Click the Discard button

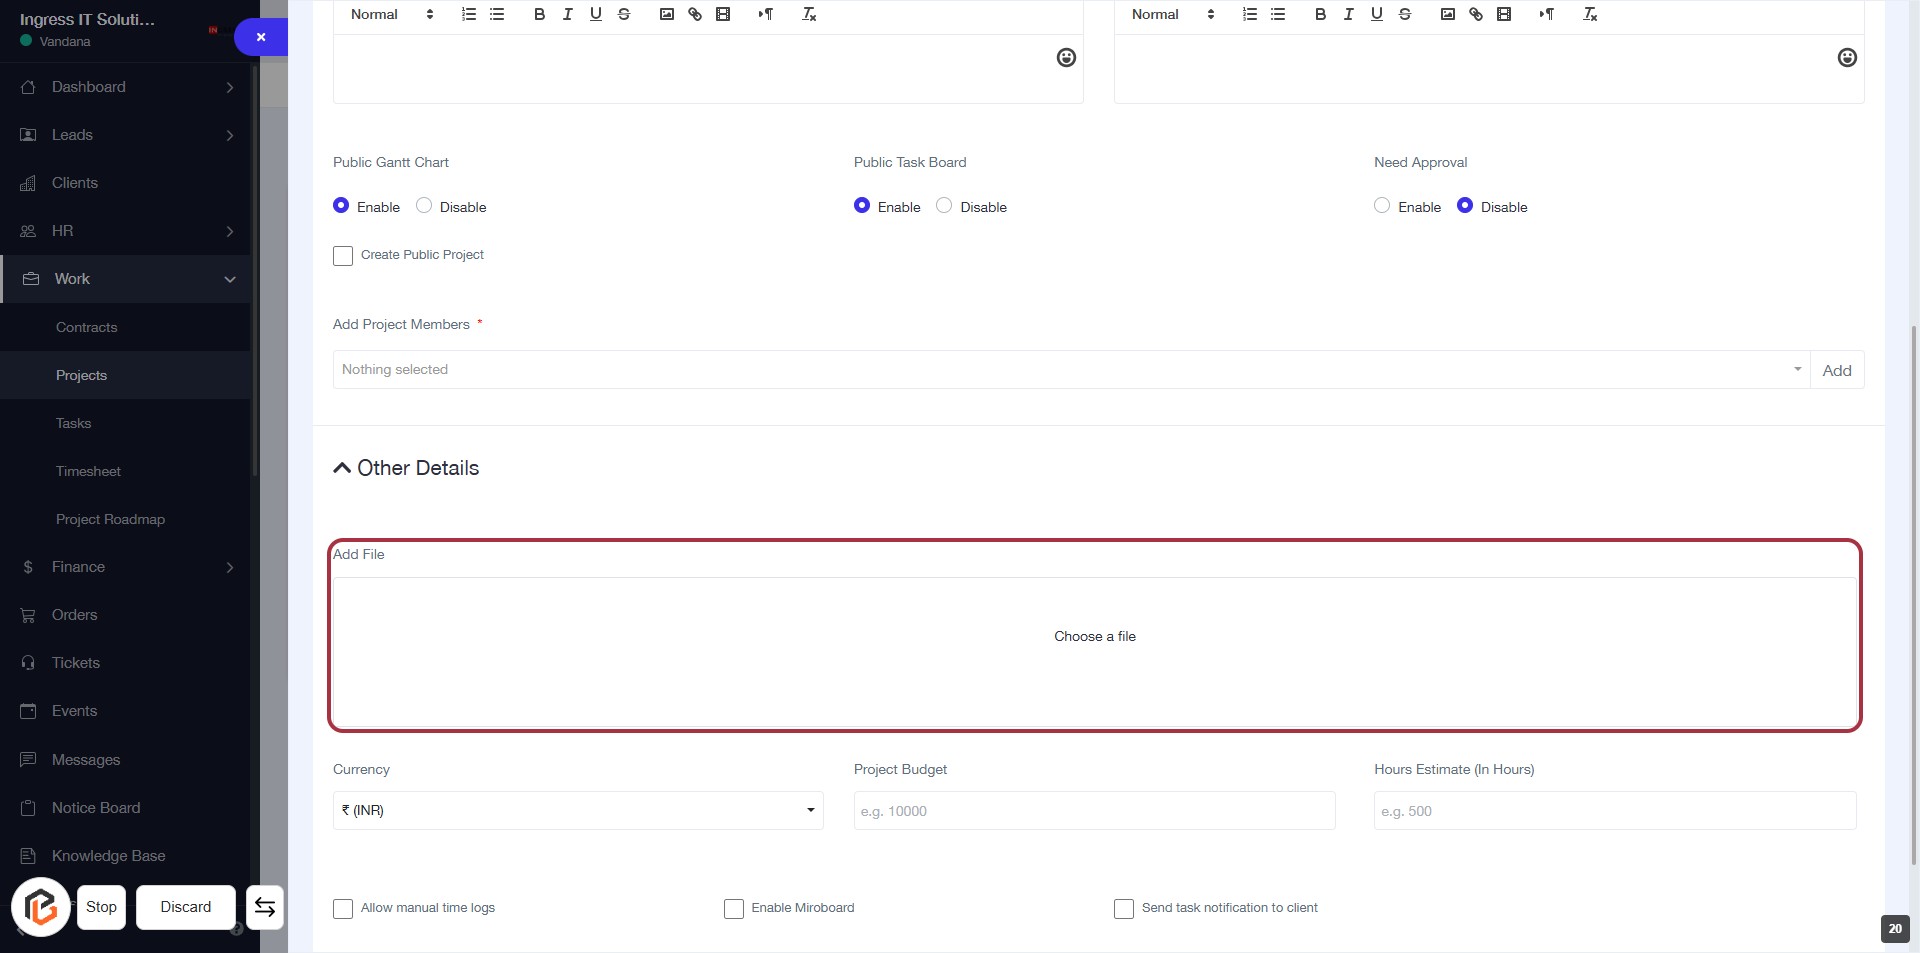pos(186,907)
